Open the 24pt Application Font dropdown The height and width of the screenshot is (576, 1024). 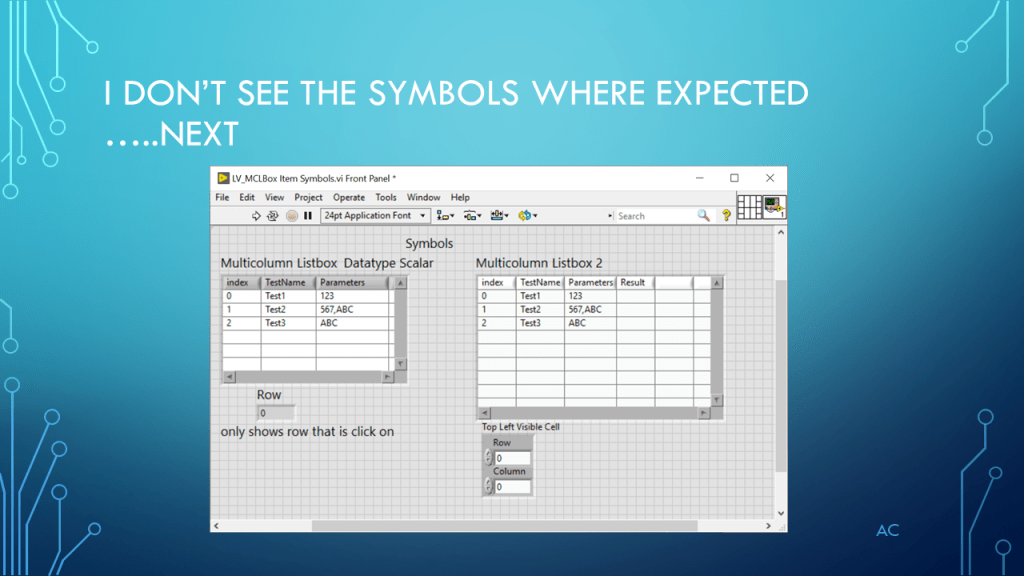pyautogui.click(x=375, y=215)
